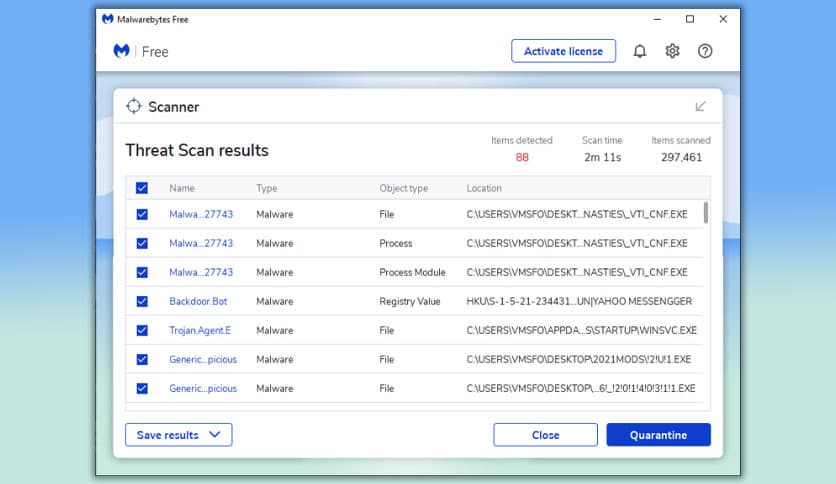Viewport: 836px width, 484px height.
Task: Click the Scanner crosshair icon
Action: (133, 106)
